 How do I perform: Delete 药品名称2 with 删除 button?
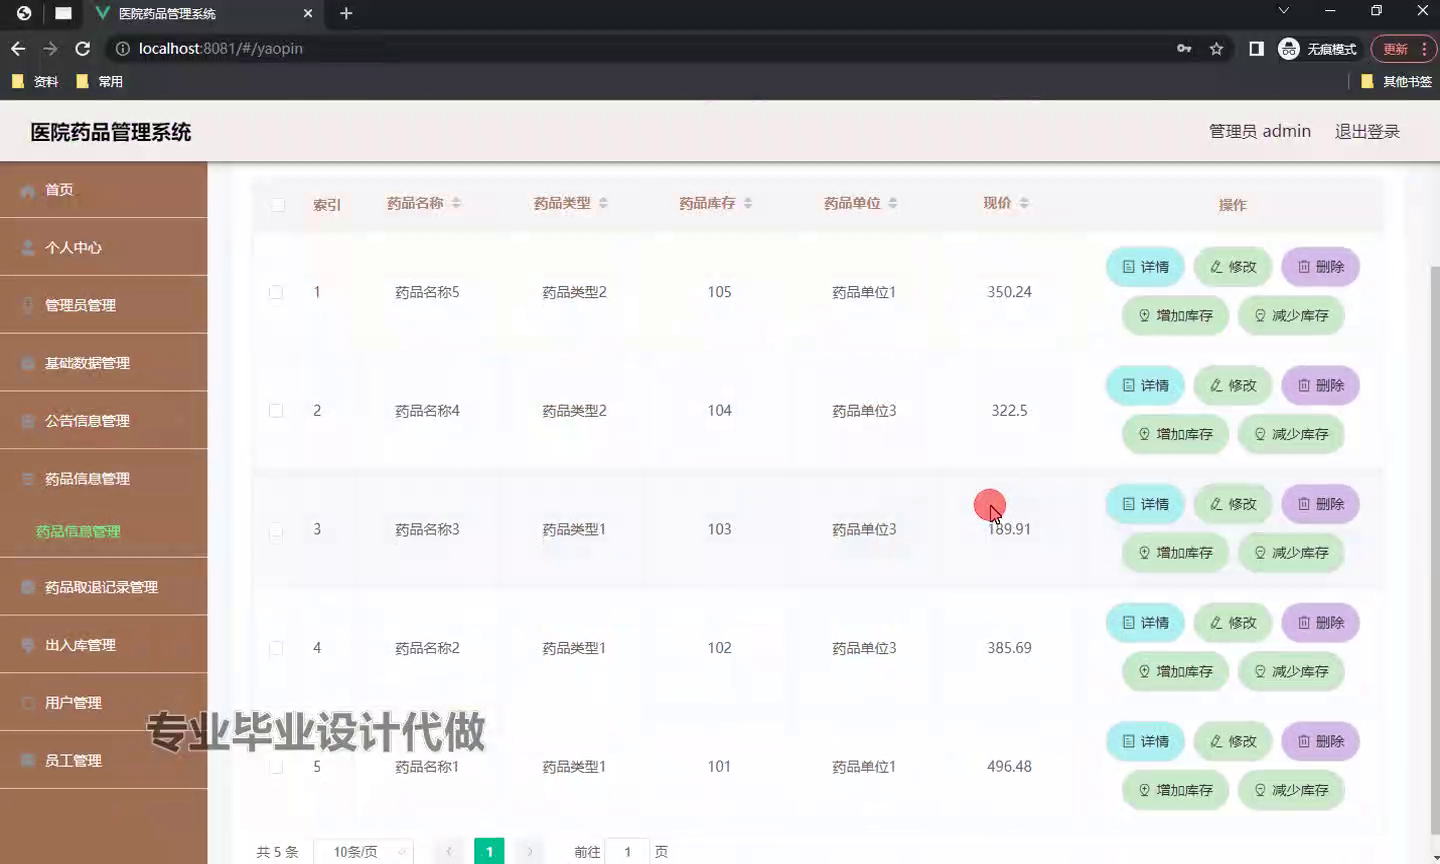tap(1321, 622)
